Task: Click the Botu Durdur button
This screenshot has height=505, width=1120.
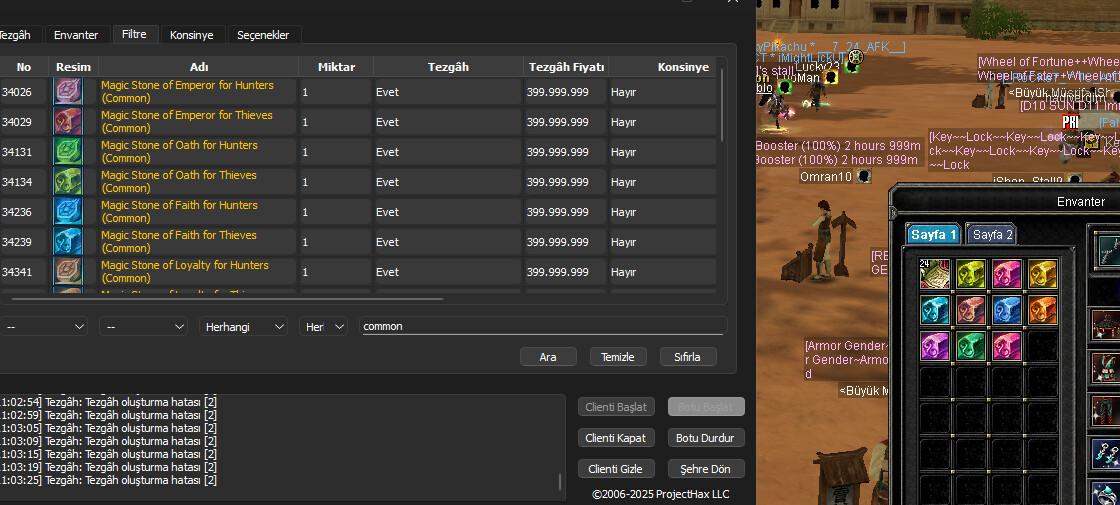Action: point(705,438)
